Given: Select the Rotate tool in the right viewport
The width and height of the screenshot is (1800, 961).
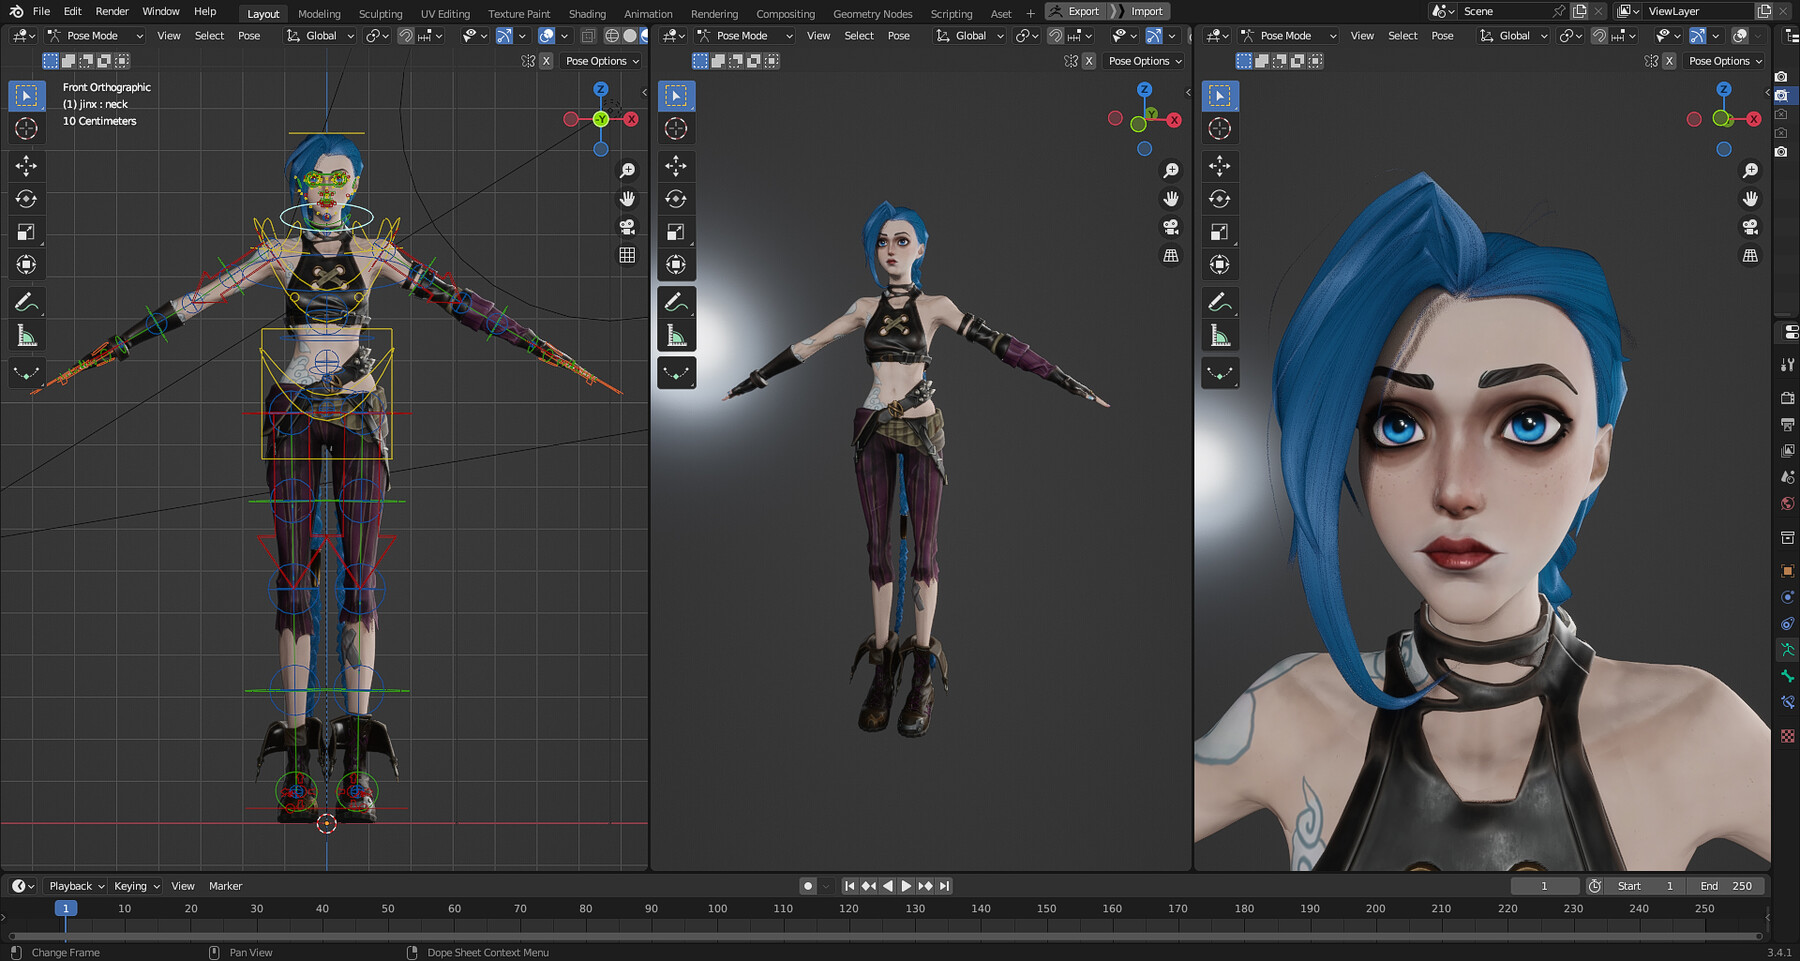Looking at the screenshot, I should click(1220, 199).
